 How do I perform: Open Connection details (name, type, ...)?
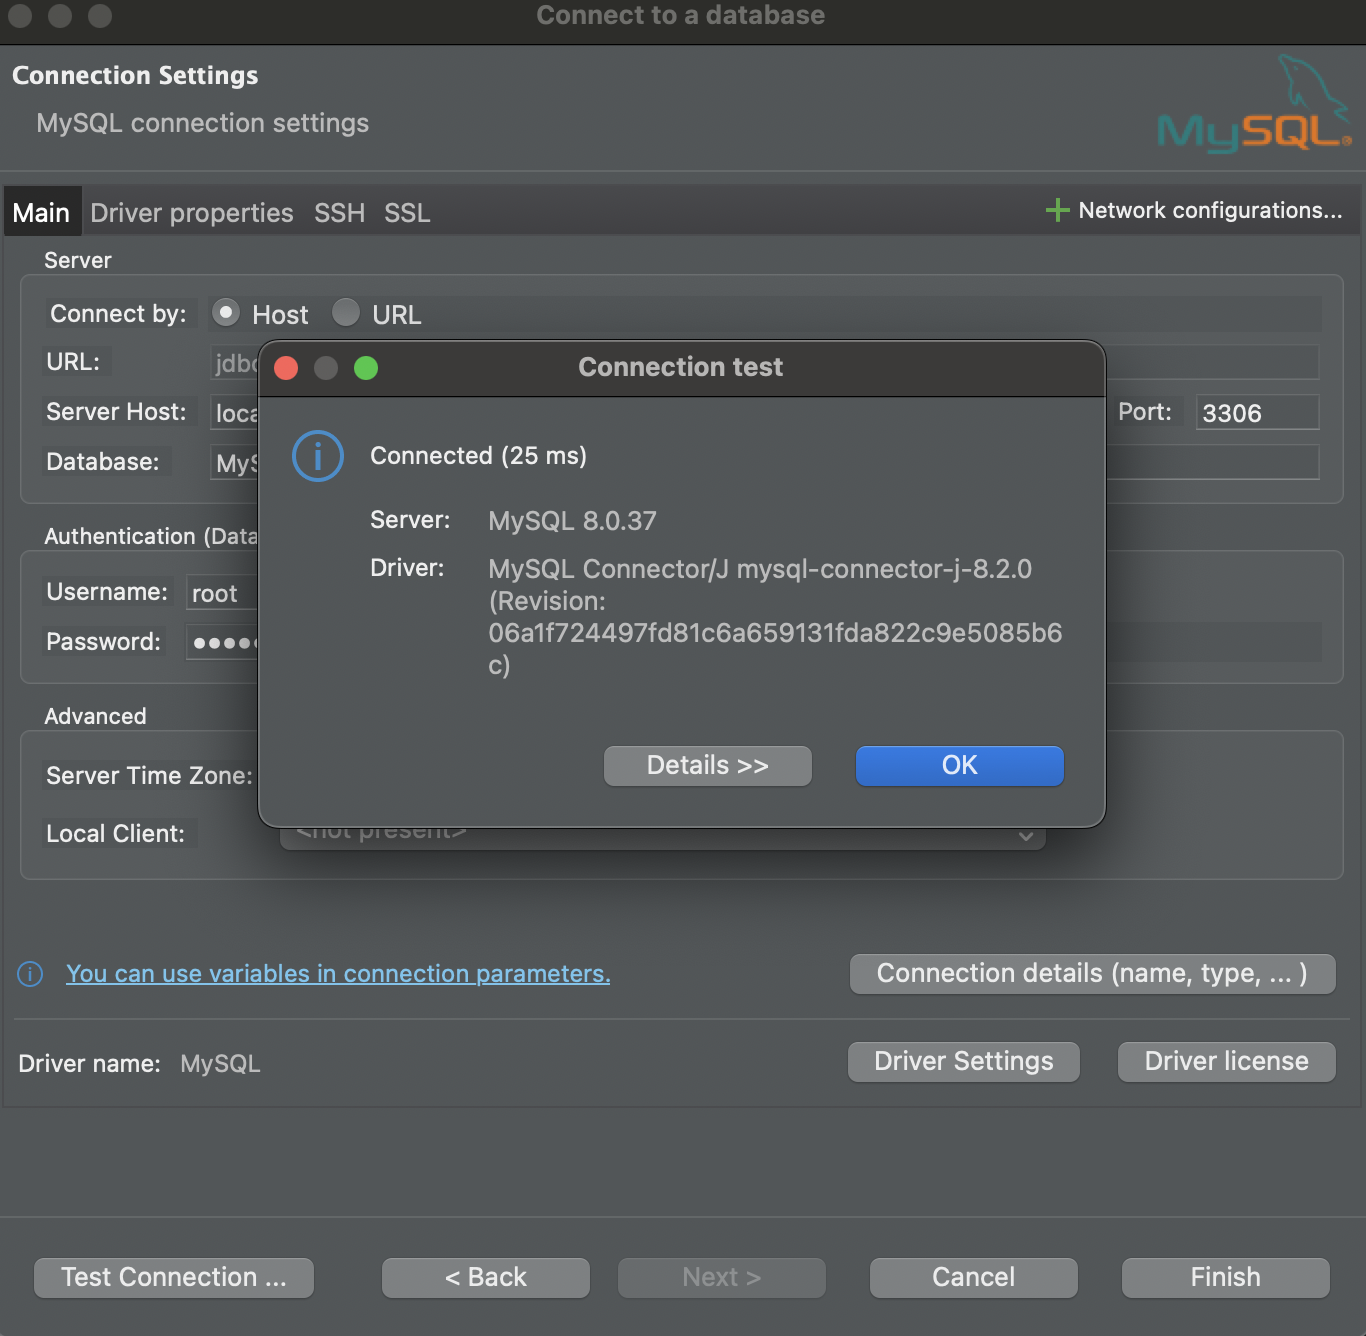(x=1093, y=974)
